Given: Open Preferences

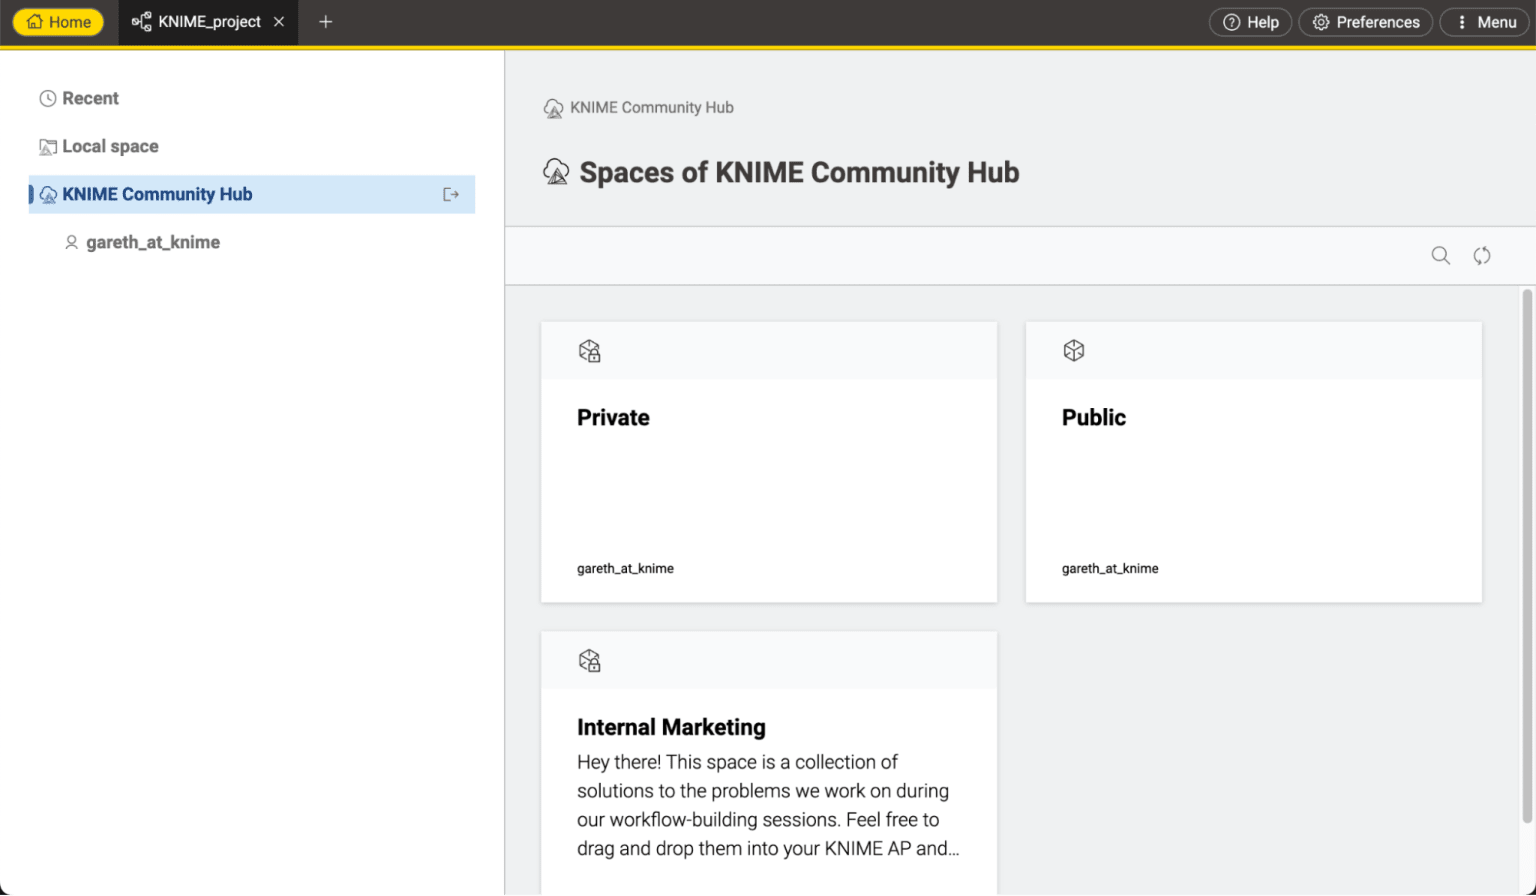Looking at the screenshot, I should tap(1365, 22).
